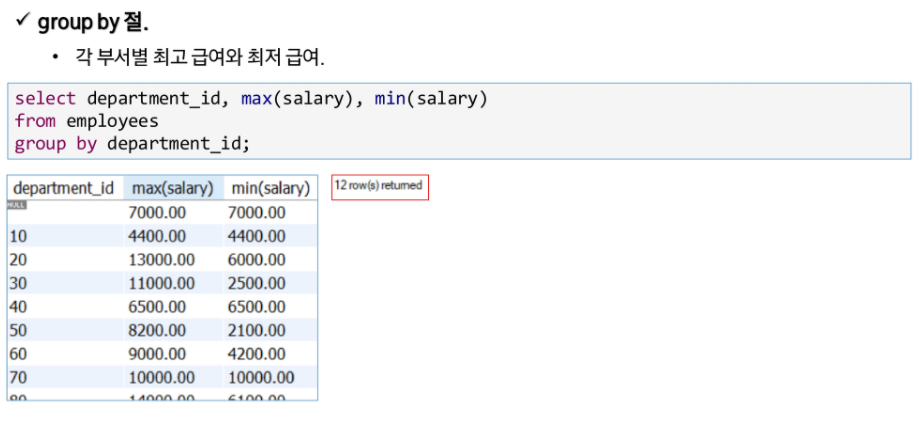
Task: Click the max function in the query
Action: click(256, 98)
